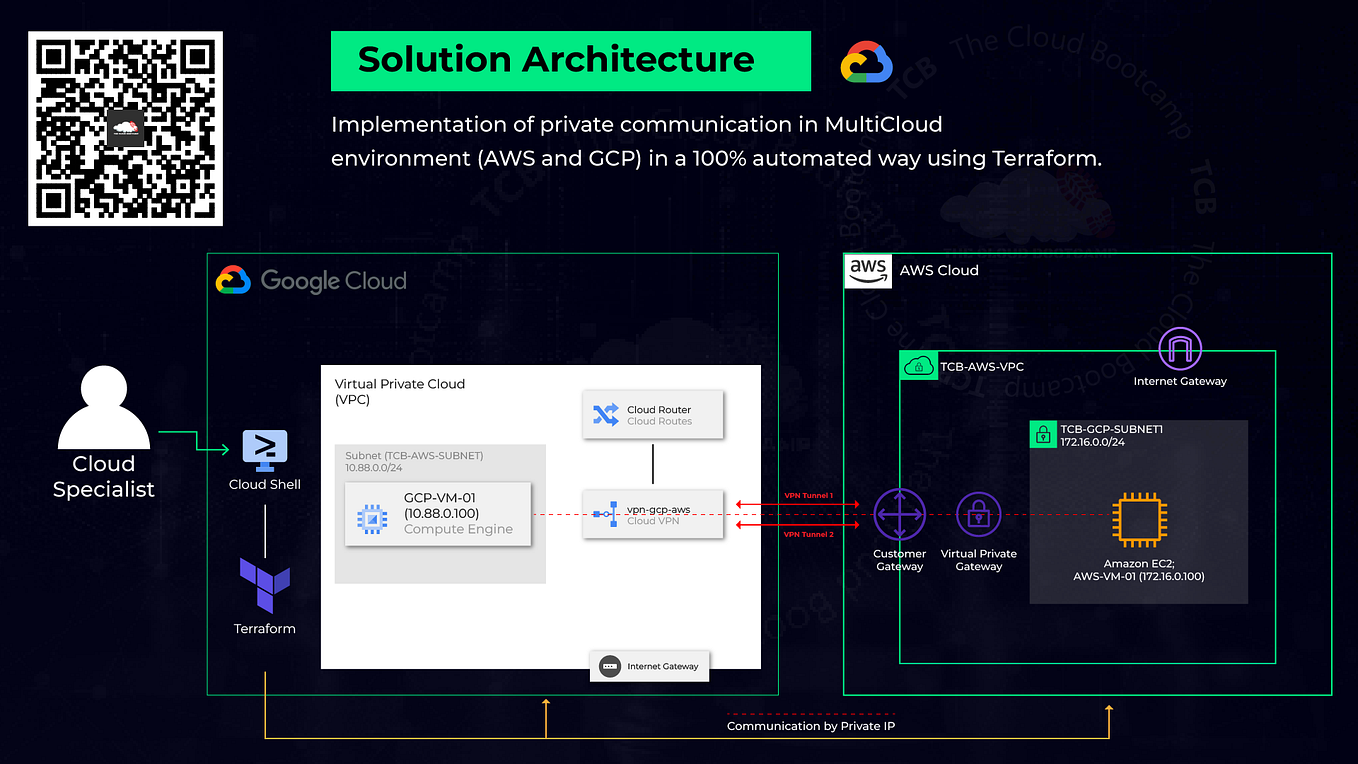Click the TCB-GCP-SUBNET1 padlock badge

(1045, 433)
